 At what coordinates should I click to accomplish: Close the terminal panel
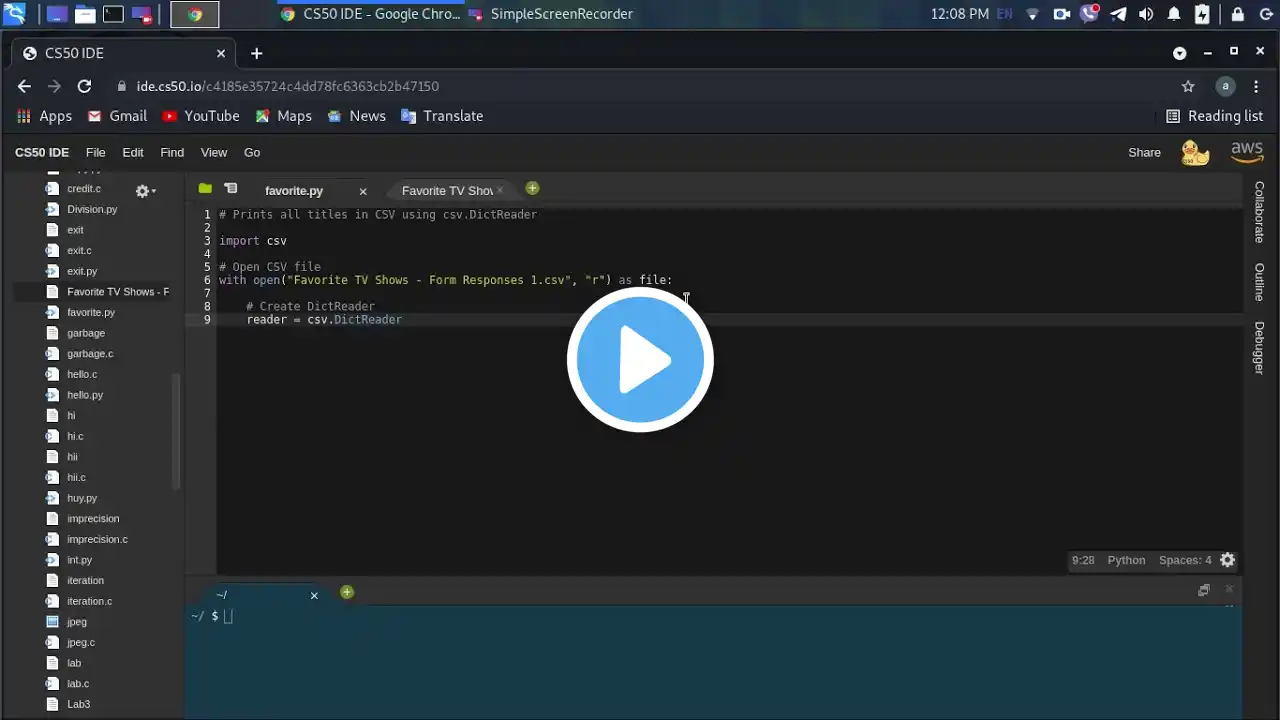[x=1229, y=589]
